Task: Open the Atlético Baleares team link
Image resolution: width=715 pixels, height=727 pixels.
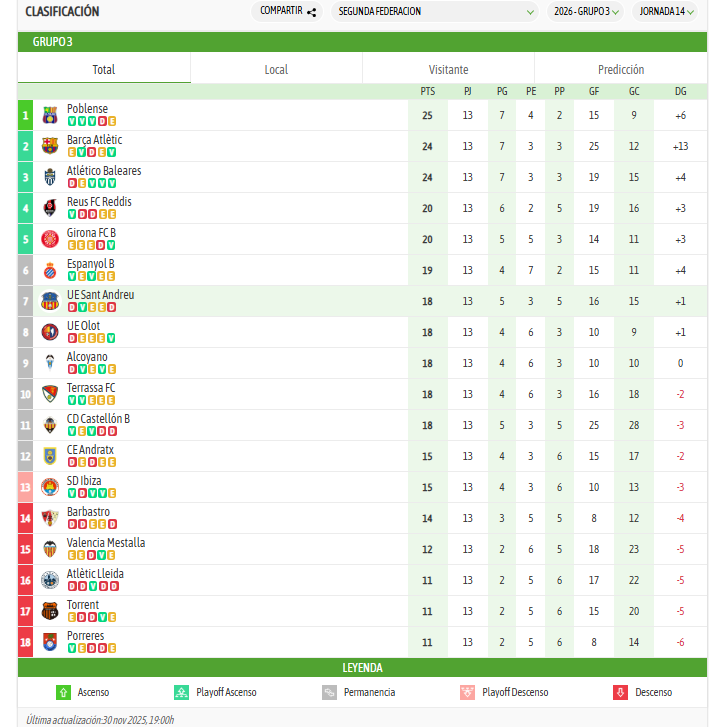Action: [x=104, y=171]
